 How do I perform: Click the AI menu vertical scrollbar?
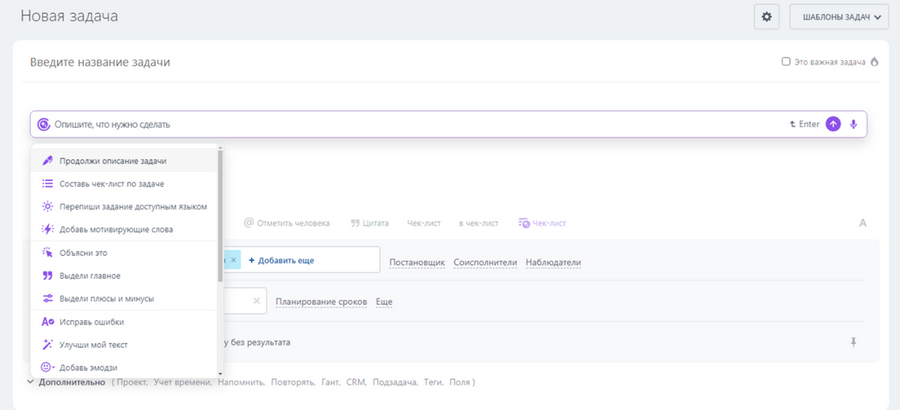[220, 215]
